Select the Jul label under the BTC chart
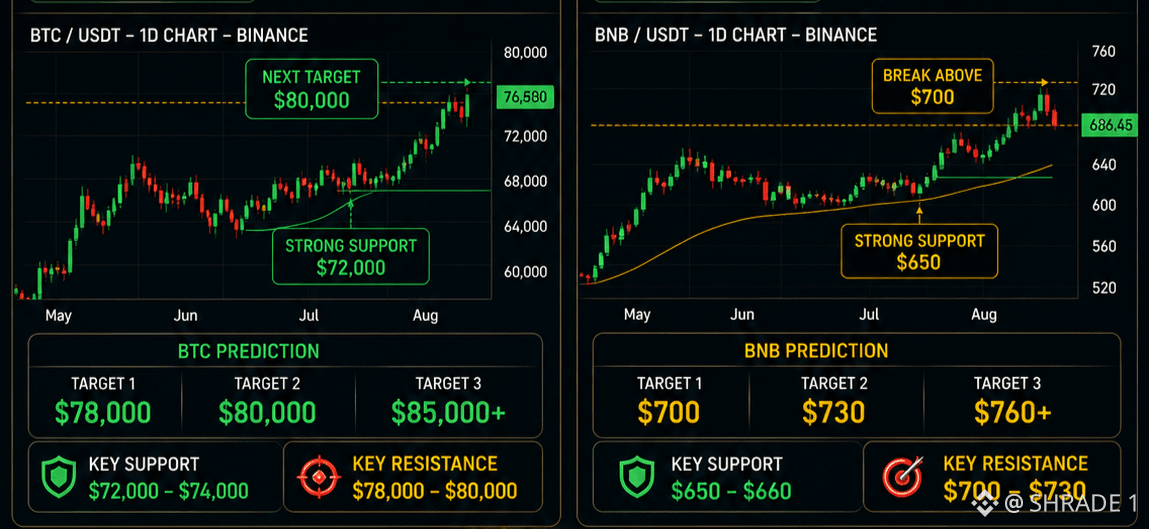 tap(309, 316)
